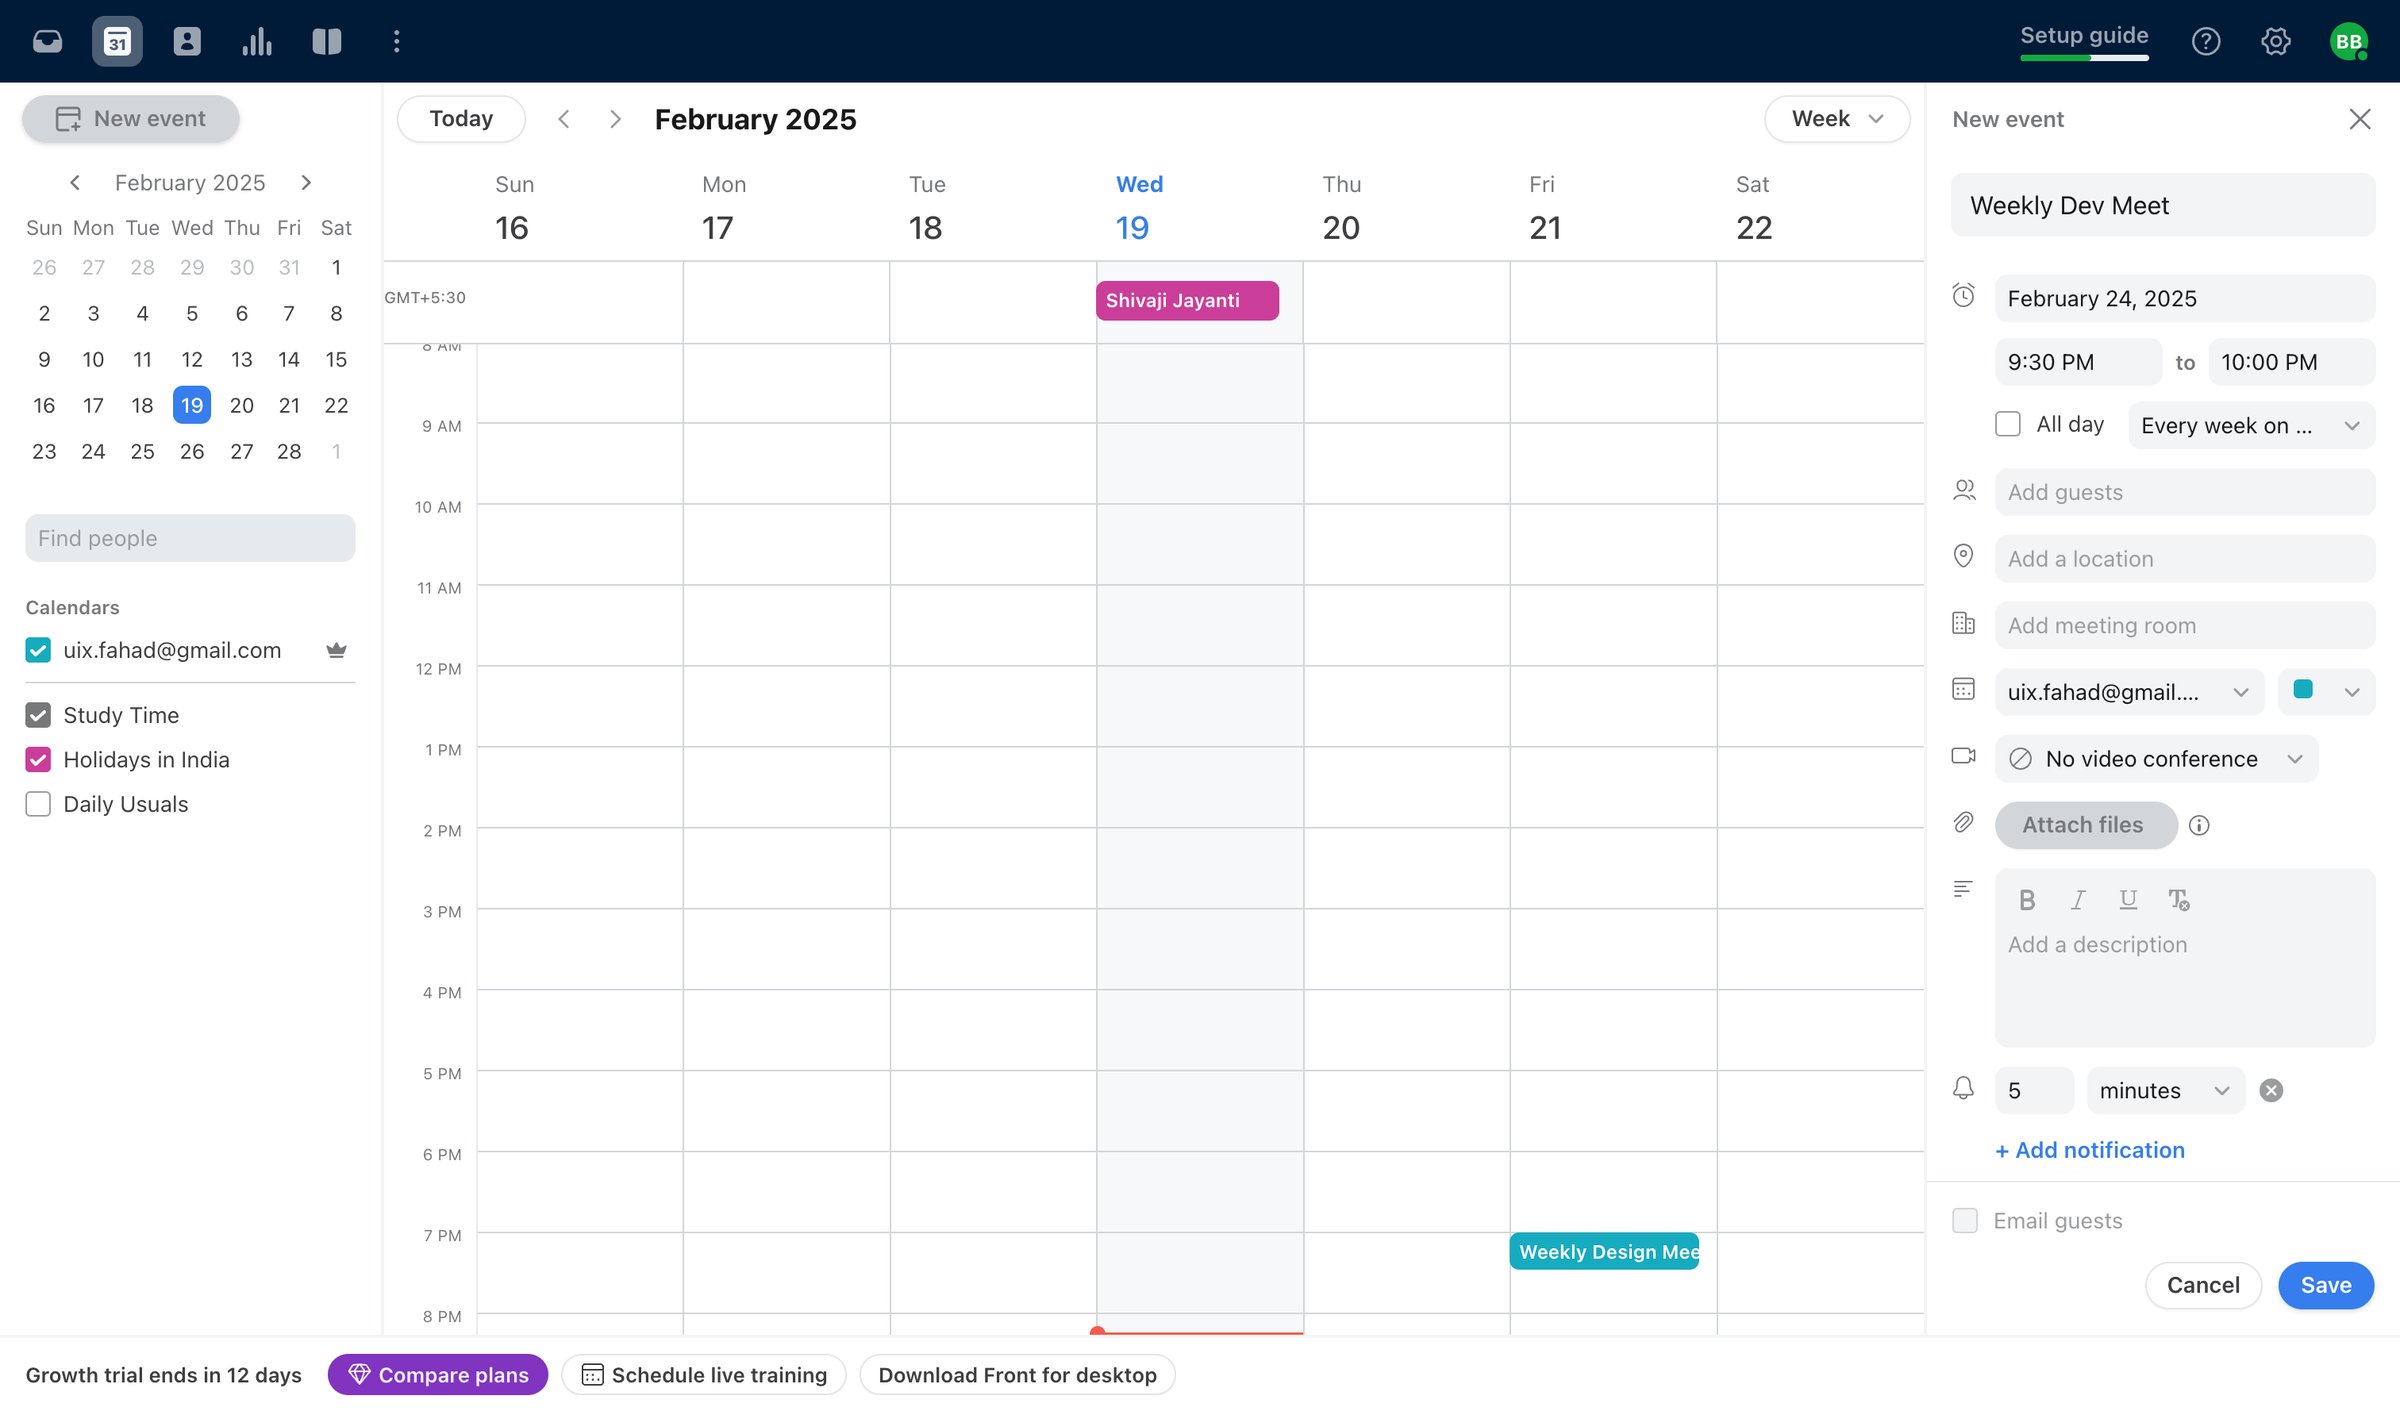Open the BB profile avatar
Viewport: 2400px width, 1411px height.
click(2349, 41)
